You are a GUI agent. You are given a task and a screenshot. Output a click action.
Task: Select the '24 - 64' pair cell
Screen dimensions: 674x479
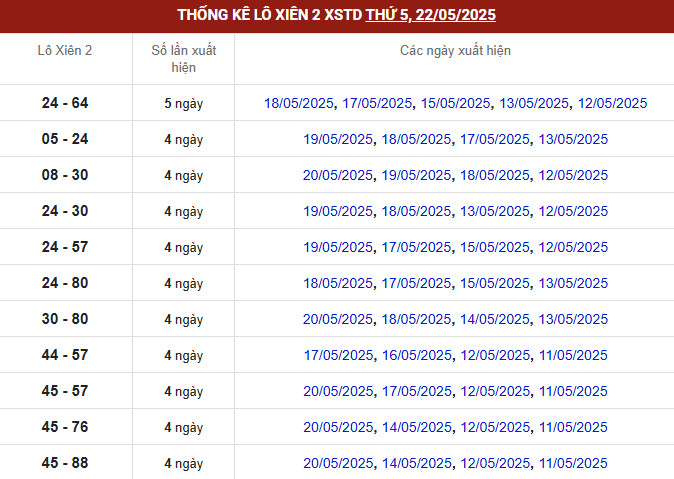click(65, 103)
